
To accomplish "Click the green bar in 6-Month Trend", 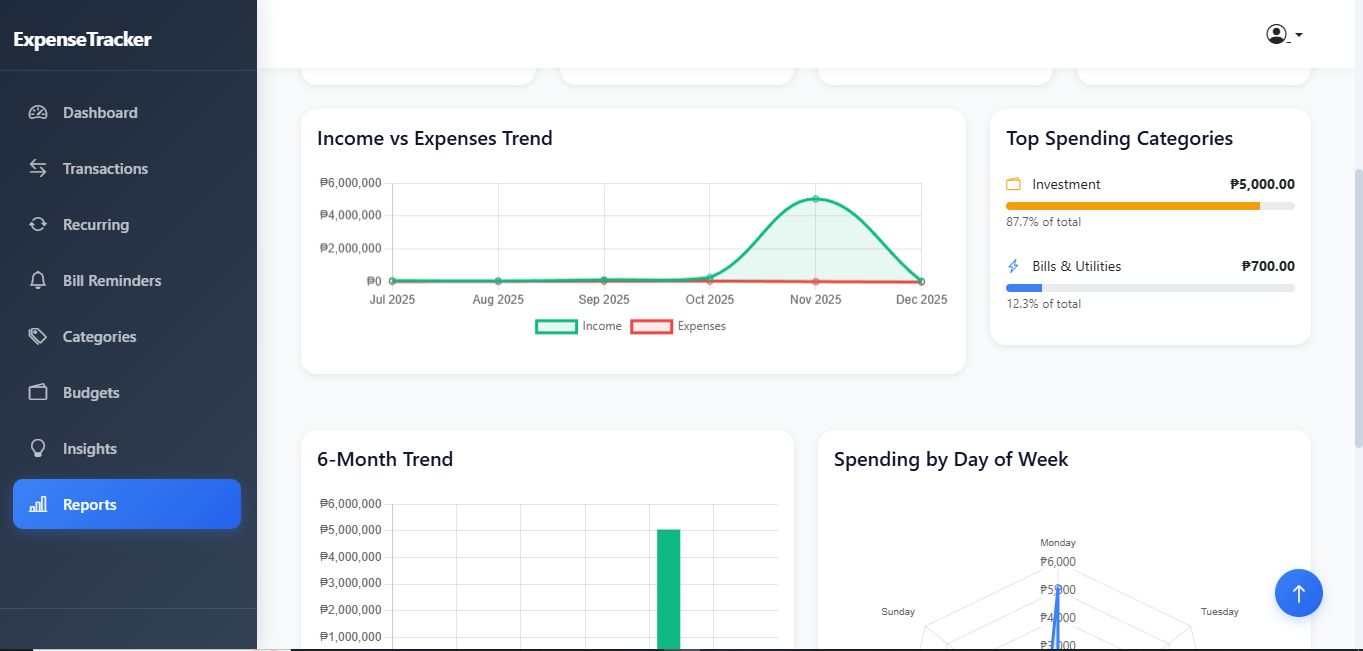I will [669, 590].
